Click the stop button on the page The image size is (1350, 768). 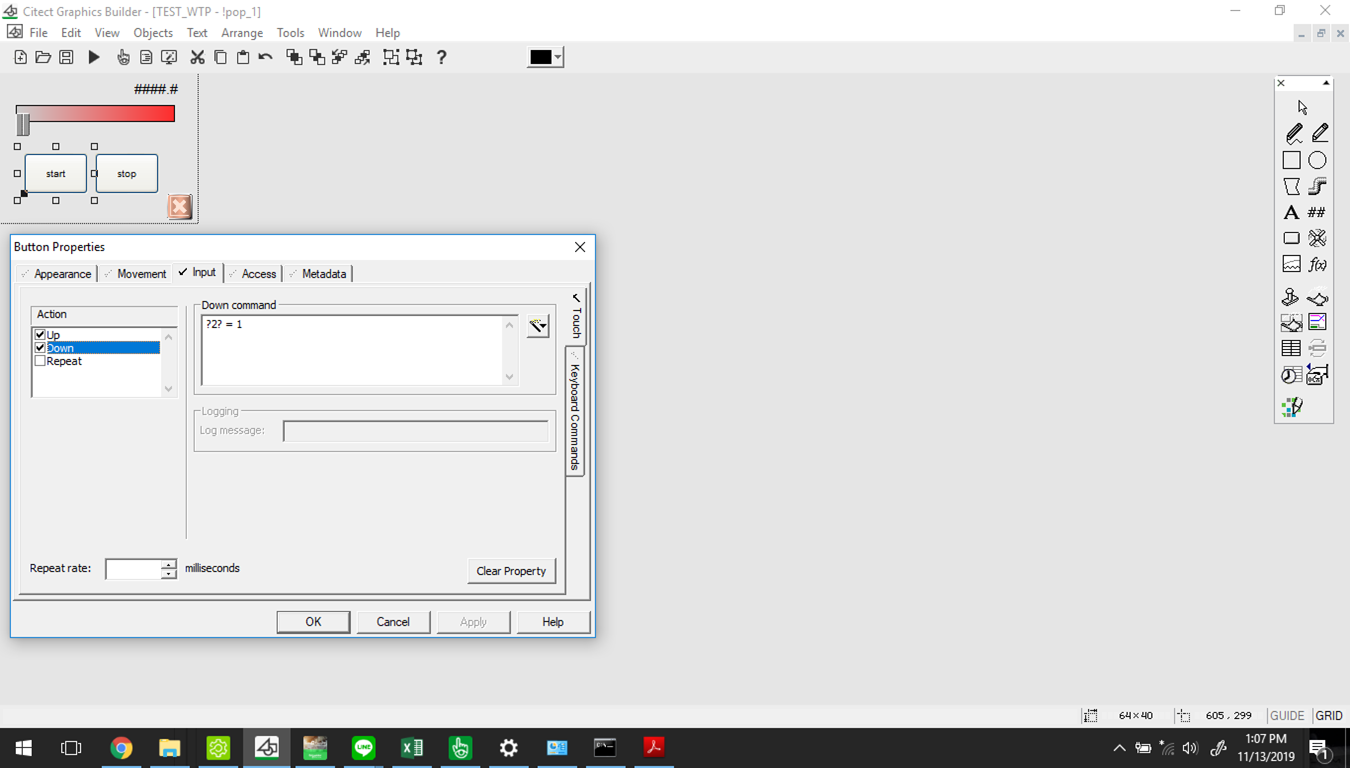click(x=127, y=173)
